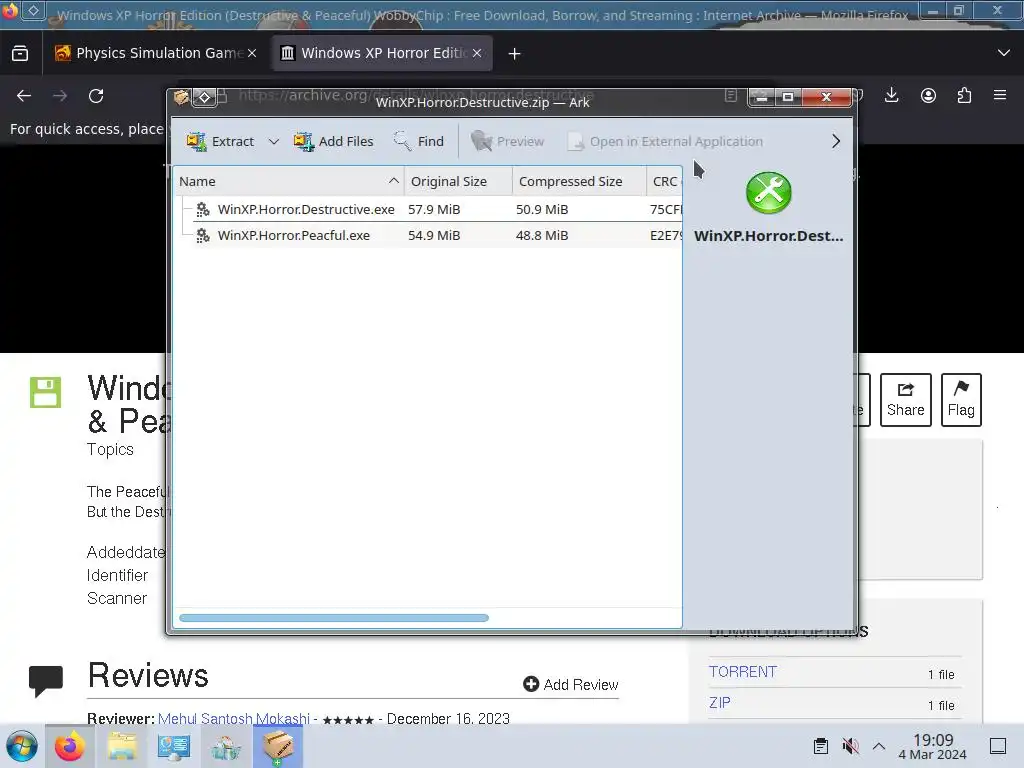The width and height of the screenshot is (1024, 768).
Task: Sort archive list by Name column
Action: 289,182
